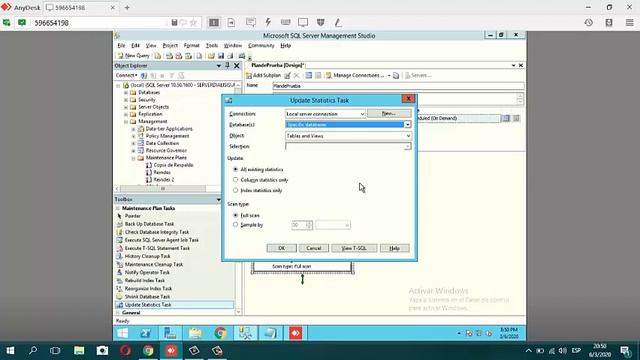Click the Name field containing PlandePrueba
640x360 pixels.
coord(398,86)
